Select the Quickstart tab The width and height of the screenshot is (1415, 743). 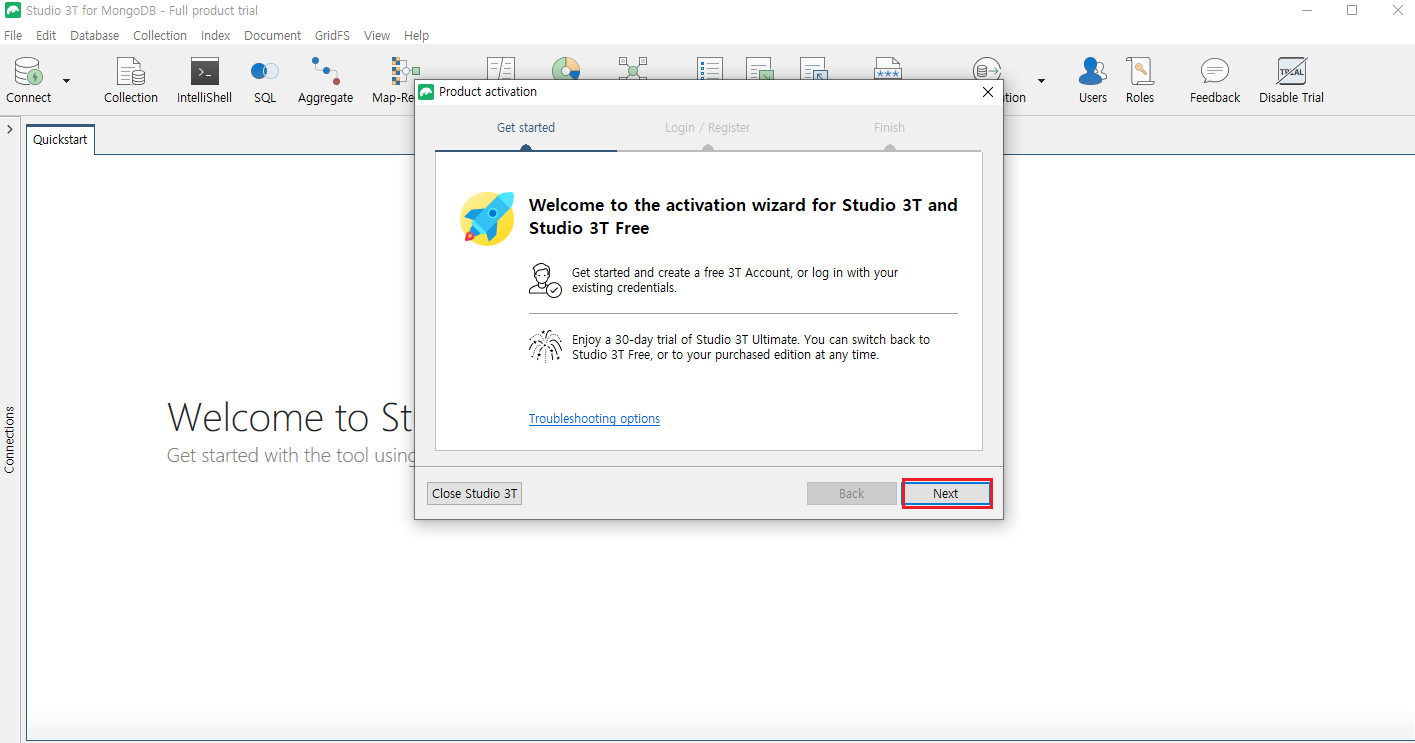60,140
